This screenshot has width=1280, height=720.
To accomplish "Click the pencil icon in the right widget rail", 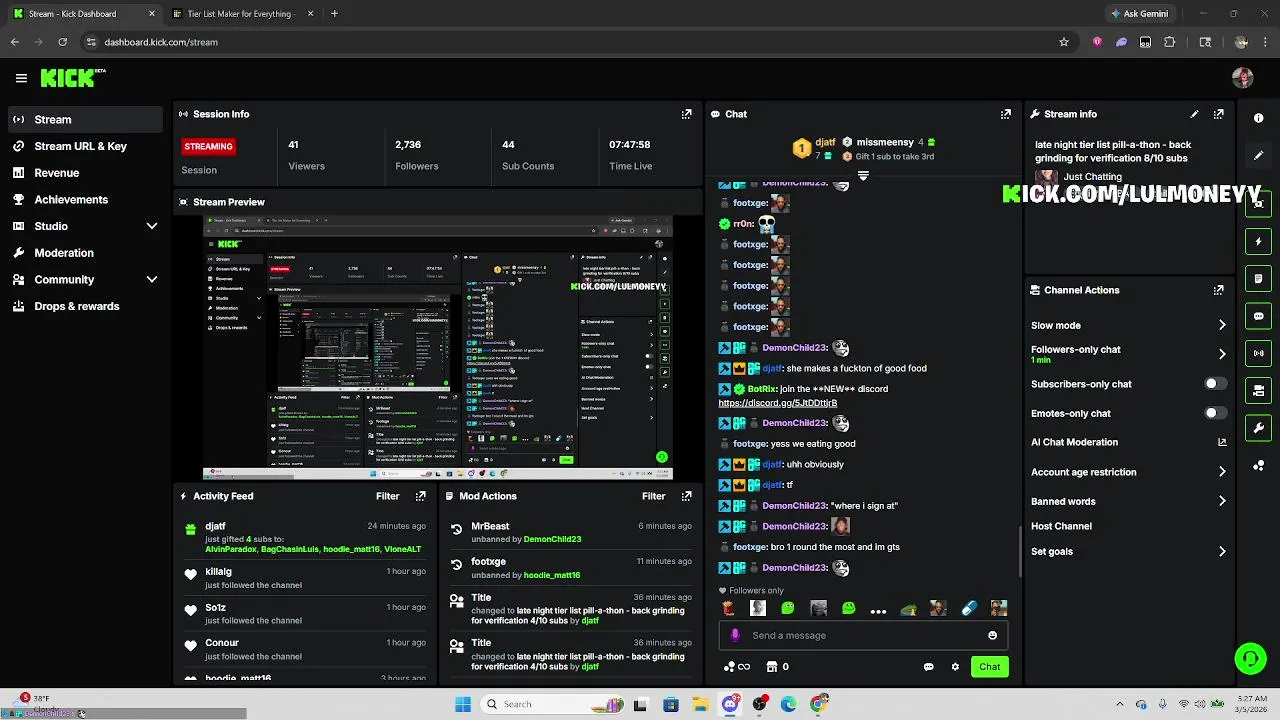I will [1258, 155].
